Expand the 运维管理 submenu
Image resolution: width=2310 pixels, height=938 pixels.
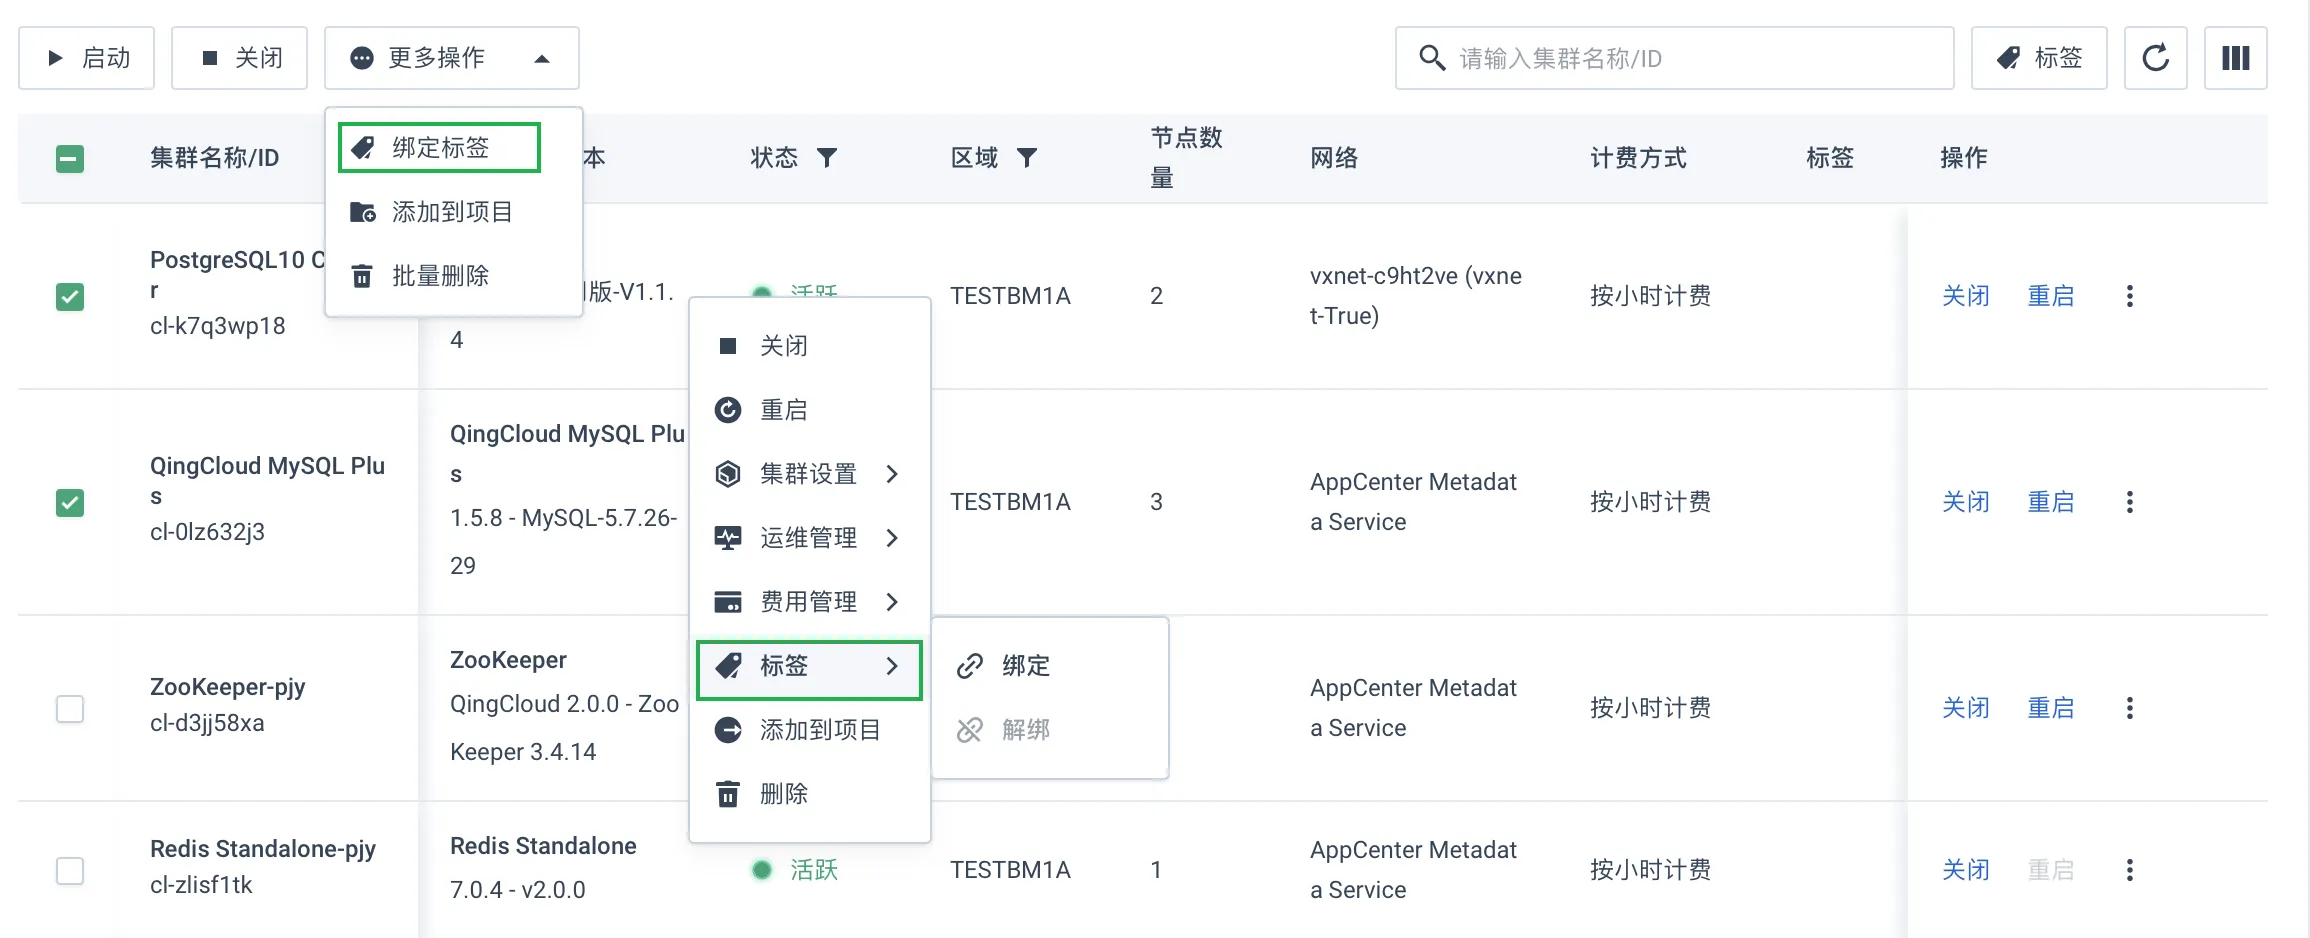pyautogui.click(x=809, y=538)
